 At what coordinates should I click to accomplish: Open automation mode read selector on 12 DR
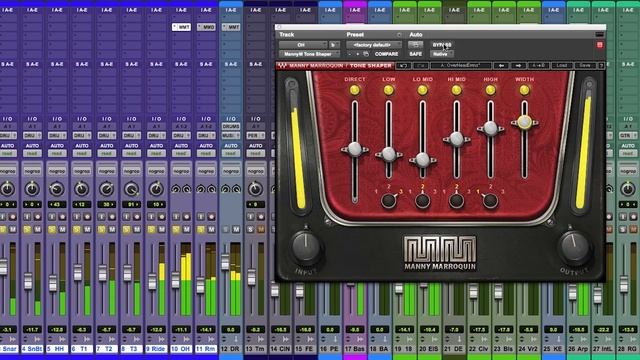[x=231, y=153]
